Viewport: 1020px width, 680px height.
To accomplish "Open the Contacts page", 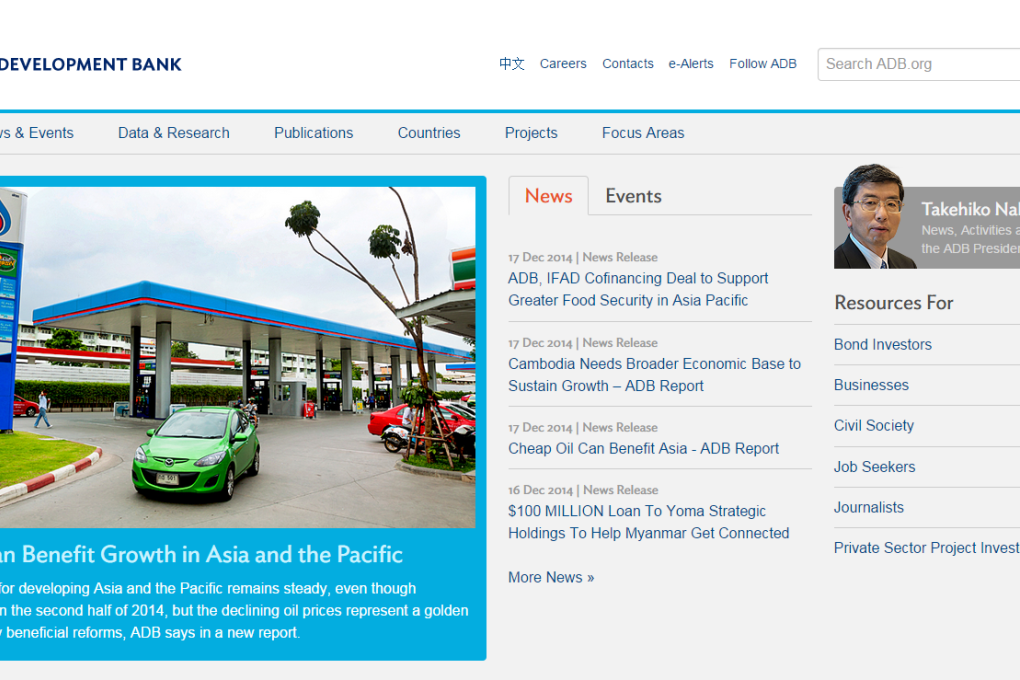I will coord(628,63).
